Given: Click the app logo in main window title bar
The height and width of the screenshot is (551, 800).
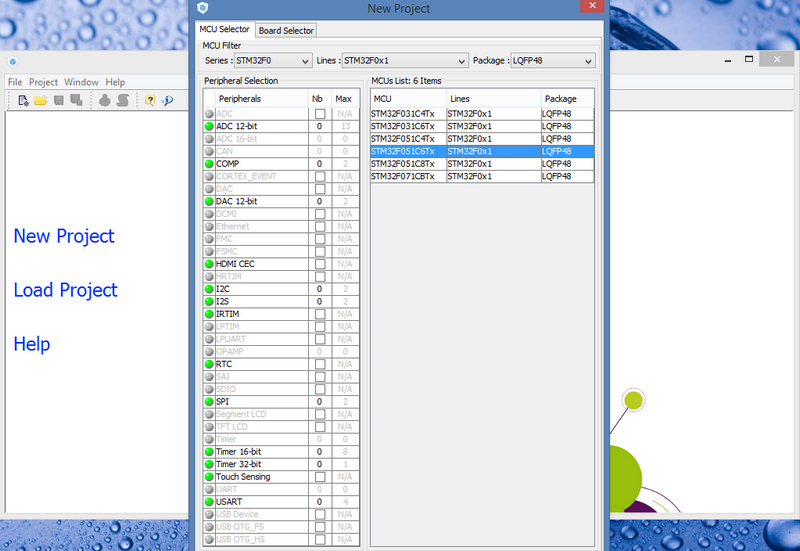Looking at the screenshot, I should 13,62.
